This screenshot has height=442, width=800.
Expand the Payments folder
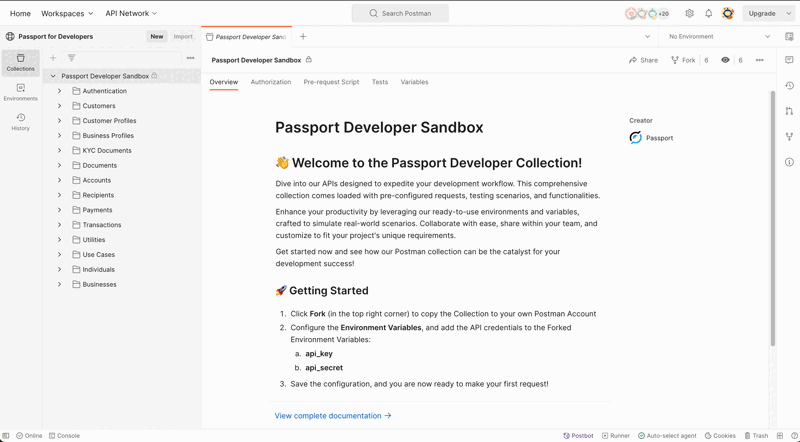(59, 210)
